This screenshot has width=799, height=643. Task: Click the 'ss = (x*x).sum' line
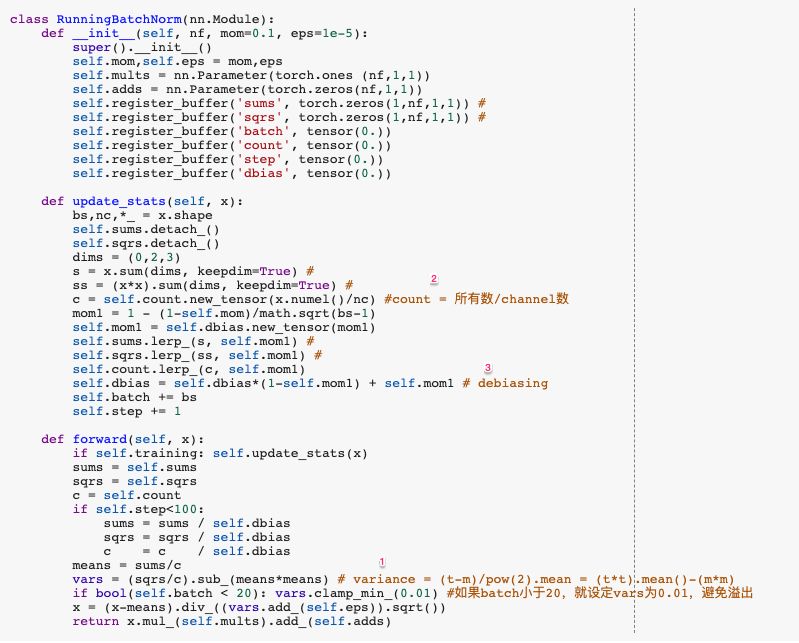212,286
